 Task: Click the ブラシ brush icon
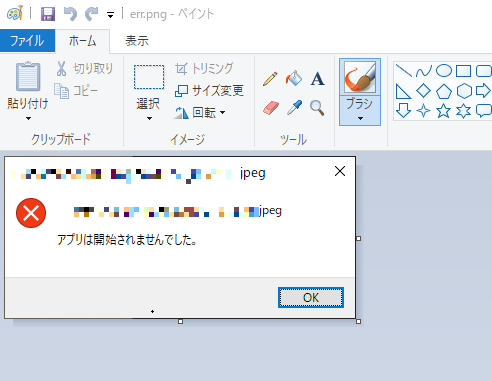tap(360, 77)
